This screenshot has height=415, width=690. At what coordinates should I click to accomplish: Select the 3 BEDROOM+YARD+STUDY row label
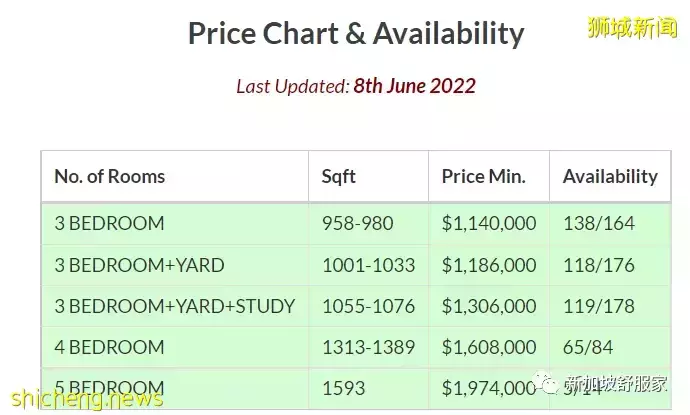(175, 306)
